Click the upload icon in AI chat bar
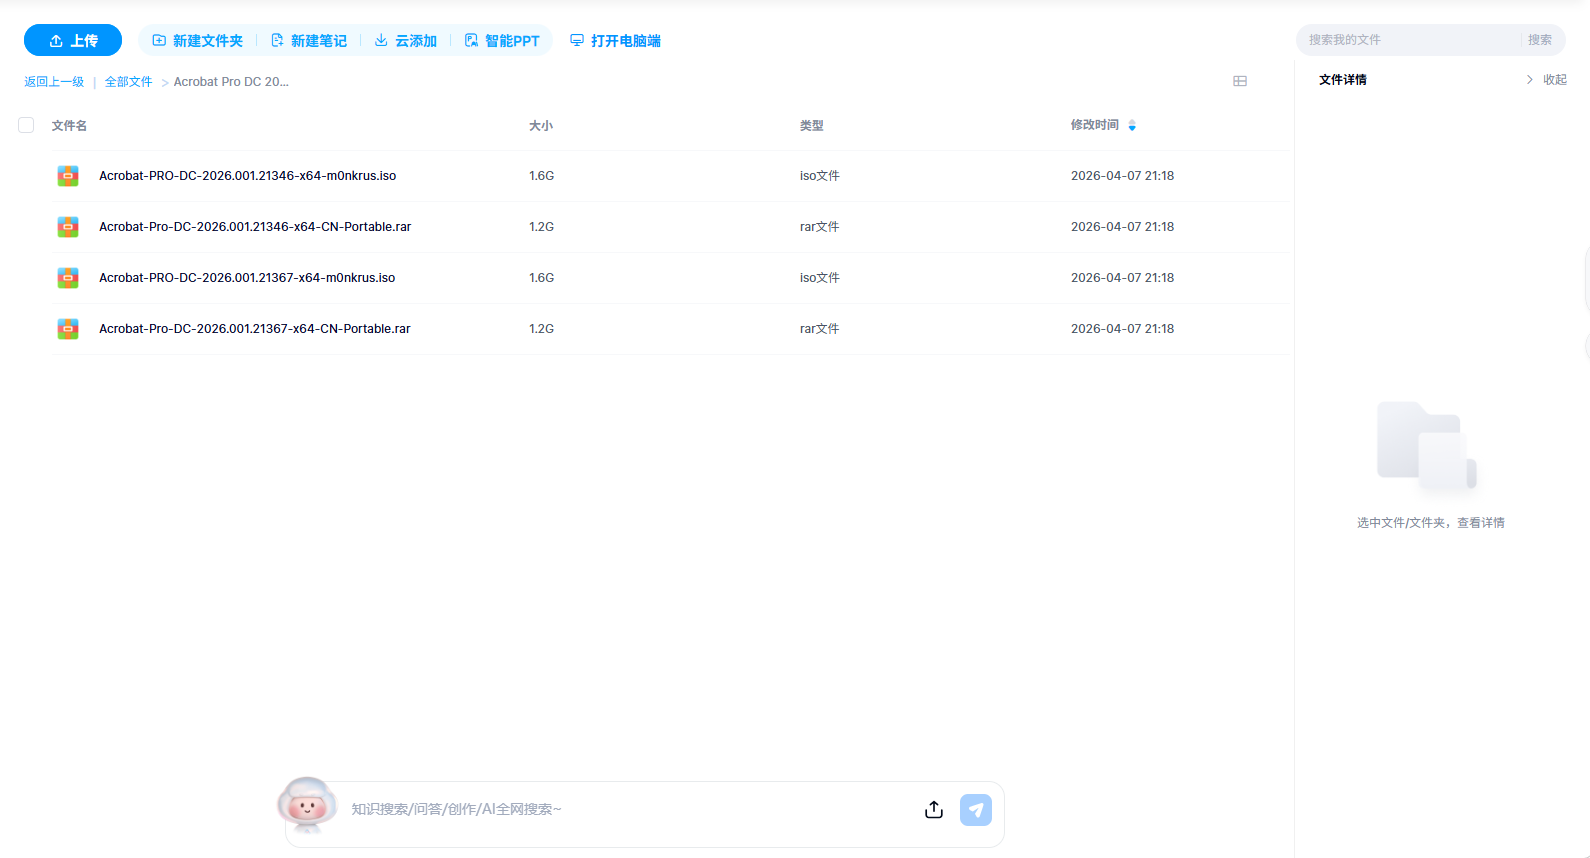1590x858 pixels. [934, 810]
